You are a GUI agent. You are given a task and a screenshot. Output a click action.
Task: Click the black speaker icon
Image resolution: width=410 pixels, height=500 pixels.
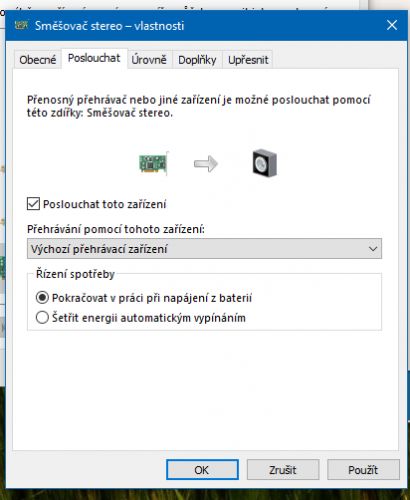265,163
